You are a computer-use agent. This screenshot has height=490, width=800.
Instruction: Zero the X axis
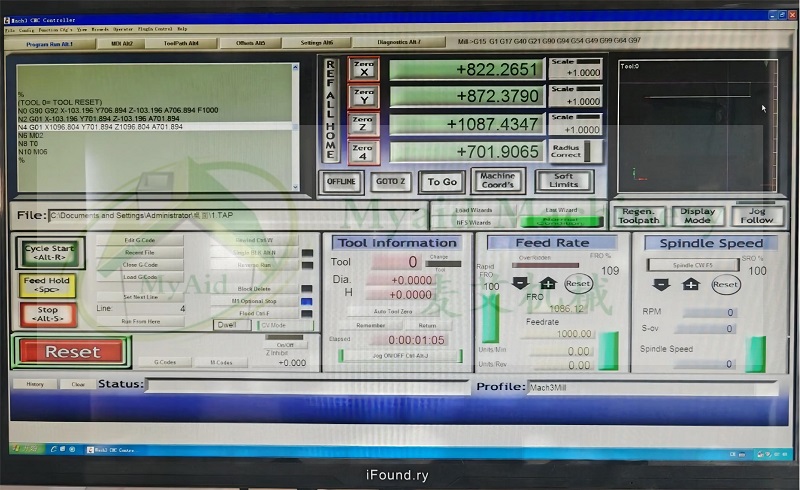click(x=364, y=68)
